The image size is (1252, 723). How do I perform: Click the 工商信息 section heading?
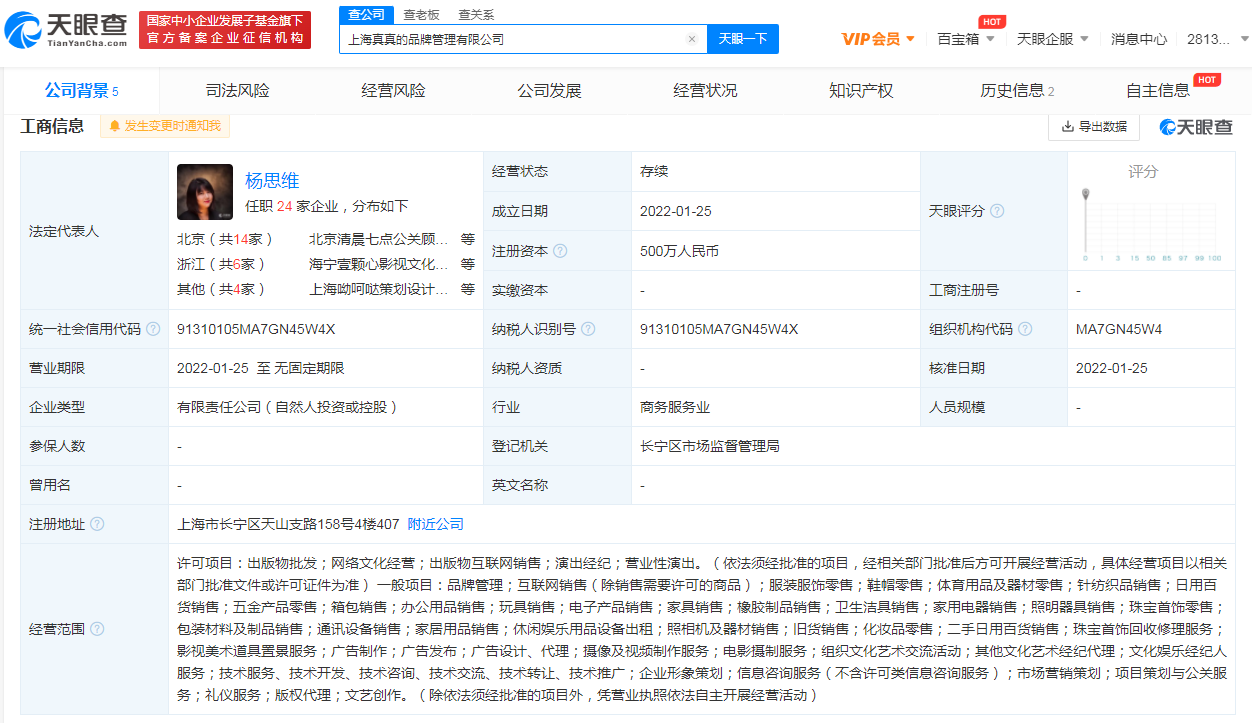click(52, 126)
